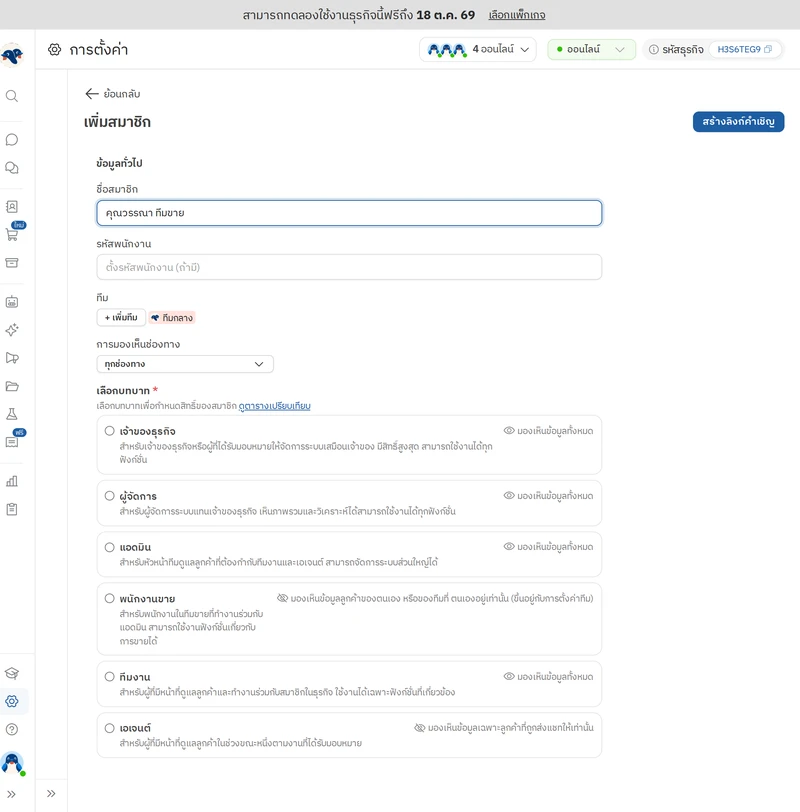Viewport: 800px width, 812px height.
Task: Click the สร้างลิงก์คำเชิญ button
Action: (x=738, y=122)
